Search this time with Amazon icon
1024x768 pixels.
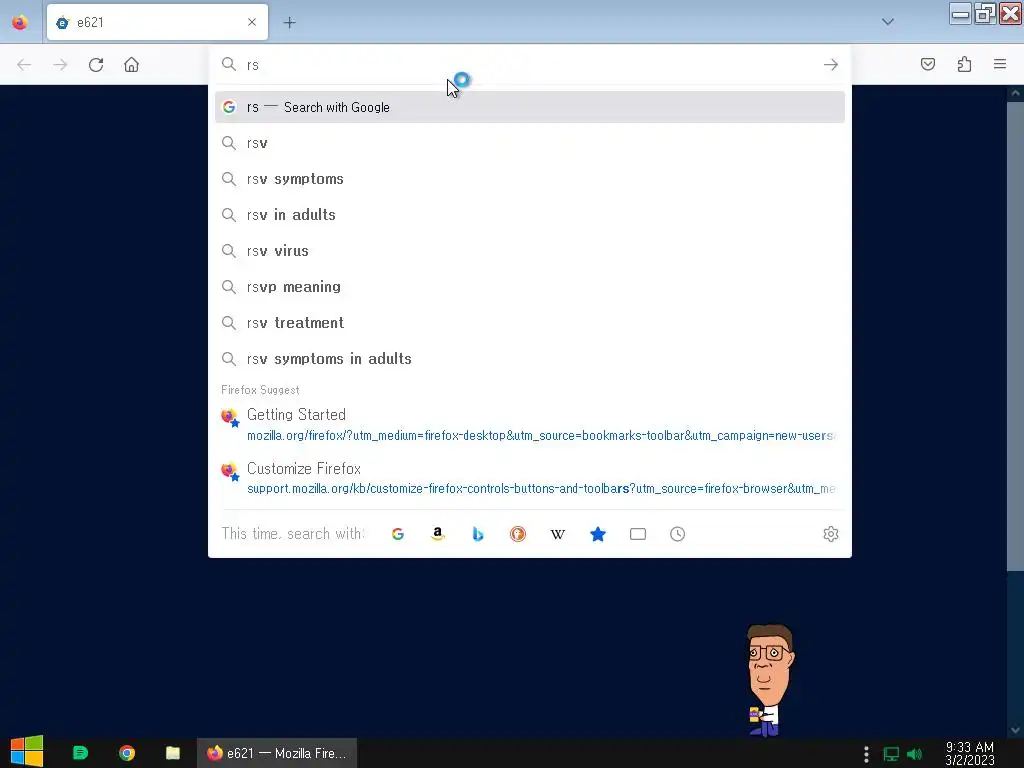click(x=438, y=534)
